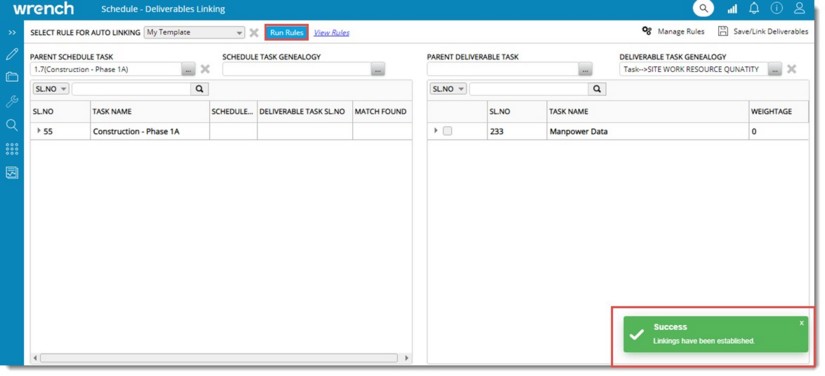The height and width of the screenshot is (376, 825).
Task: Open the My Template rule dropdown
Action: click(x=195, y=32)
